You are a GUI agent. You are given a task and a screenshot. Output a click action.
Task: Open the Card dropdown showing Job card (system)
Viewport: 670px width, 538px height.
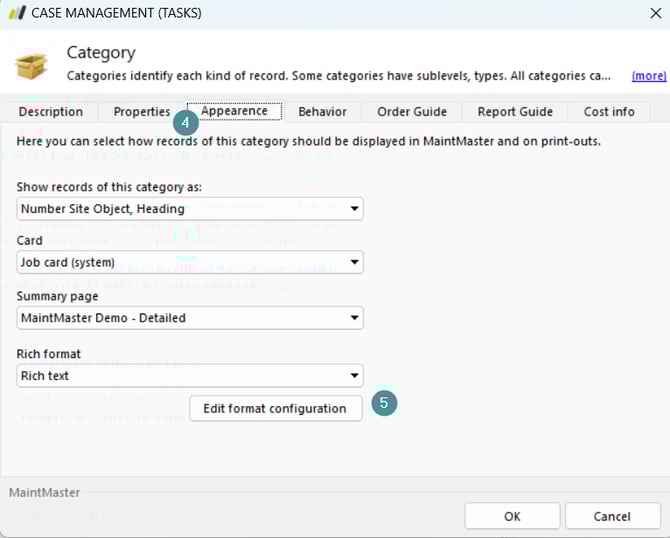click(190, 263)
